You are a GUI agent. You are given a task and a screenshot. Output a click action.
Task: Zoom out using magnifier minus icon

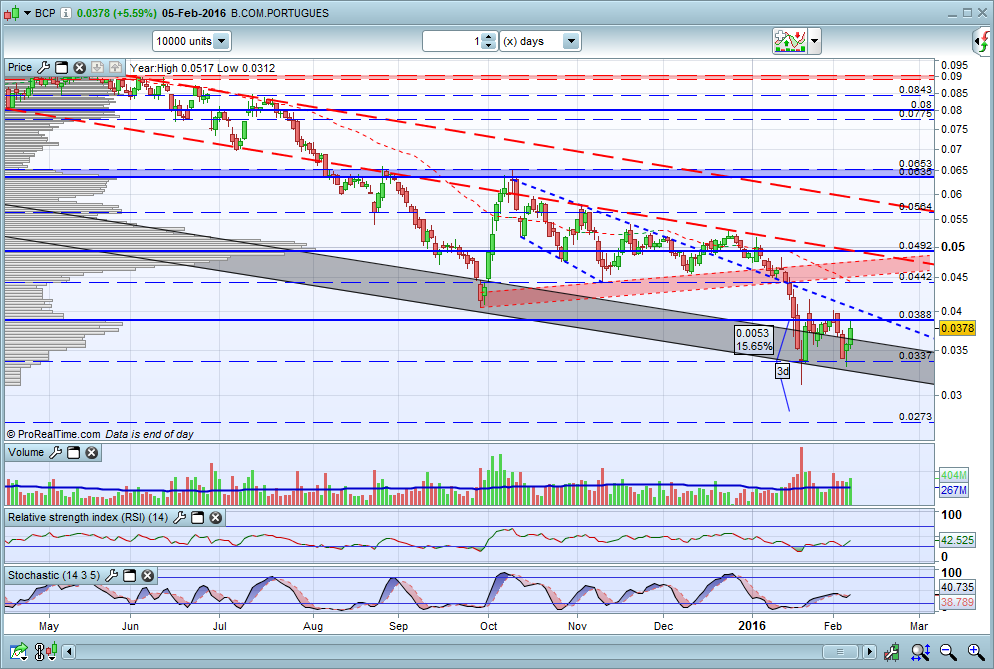coord(948,651)
